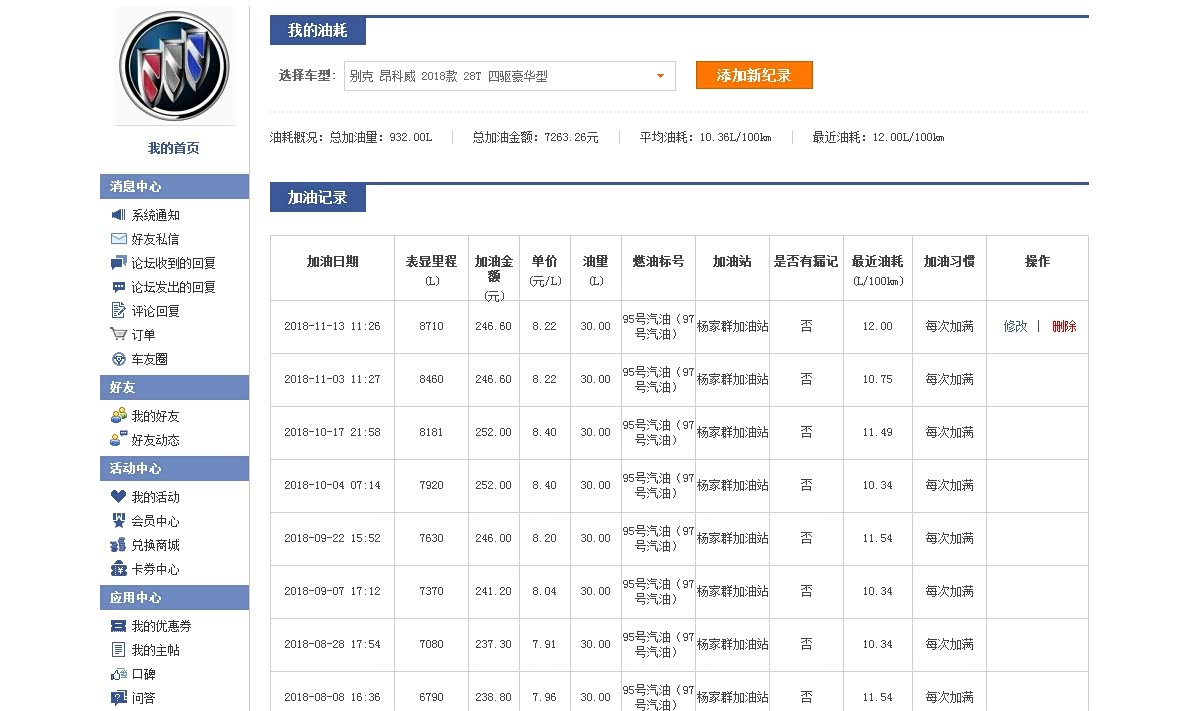The height and width of the screenshot is (711, 1179).
Task: Click the orange add new record button
Action: point(754,76)
